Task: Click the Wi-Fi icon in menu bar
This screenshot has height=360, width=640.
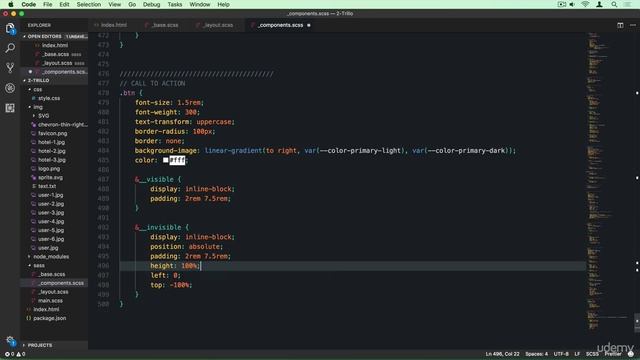Action: click(x=585, y=4)
